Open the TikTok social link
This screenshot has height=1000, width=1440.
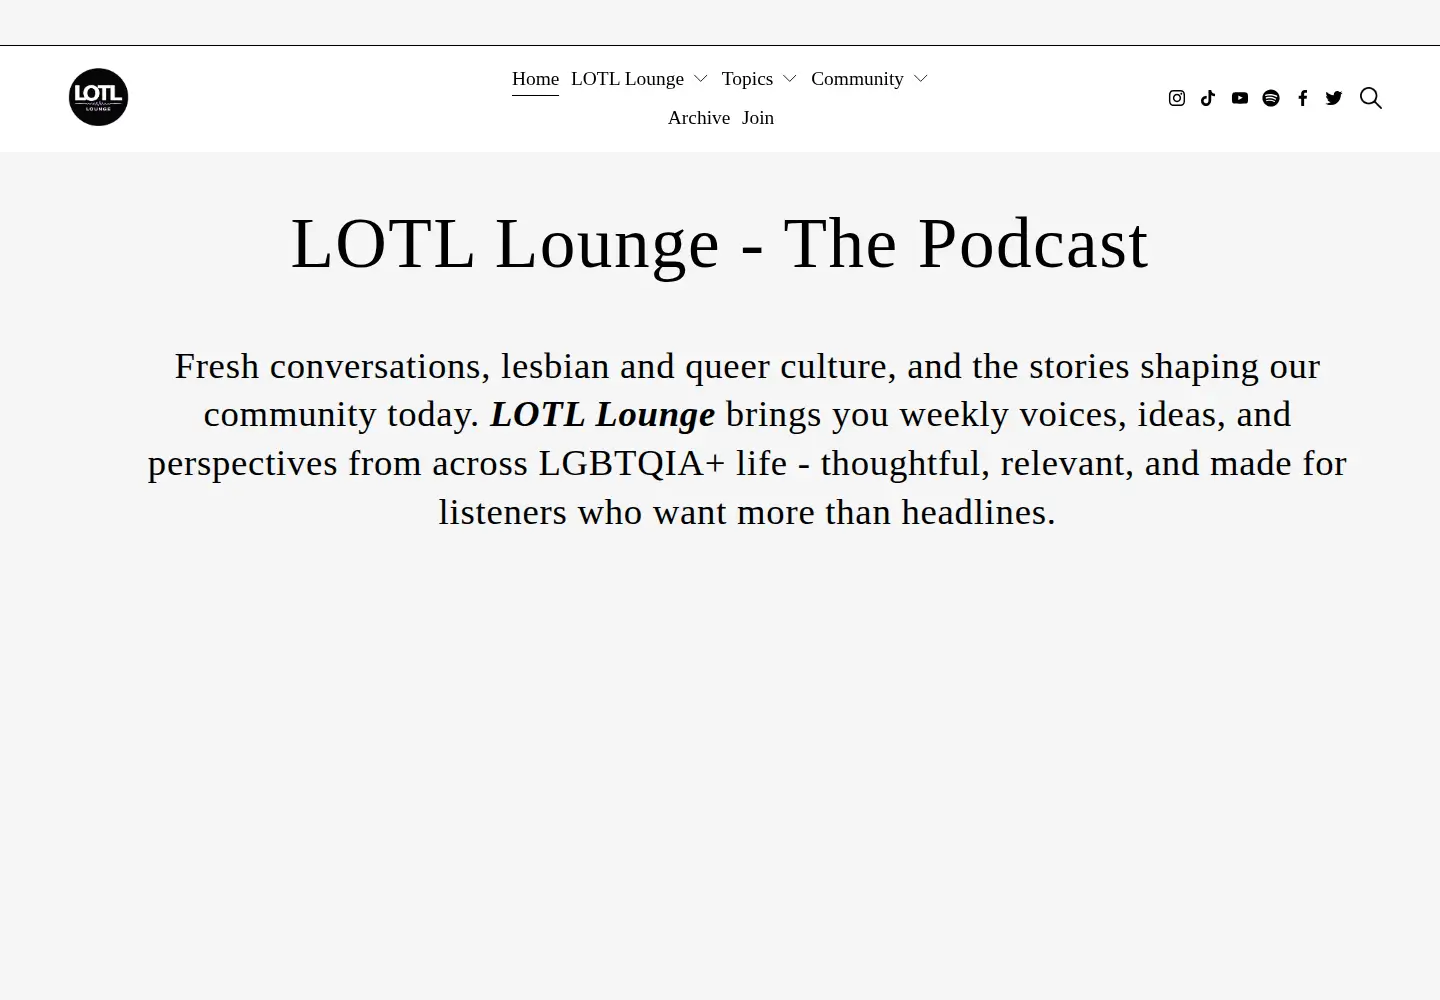[1208, 98]
